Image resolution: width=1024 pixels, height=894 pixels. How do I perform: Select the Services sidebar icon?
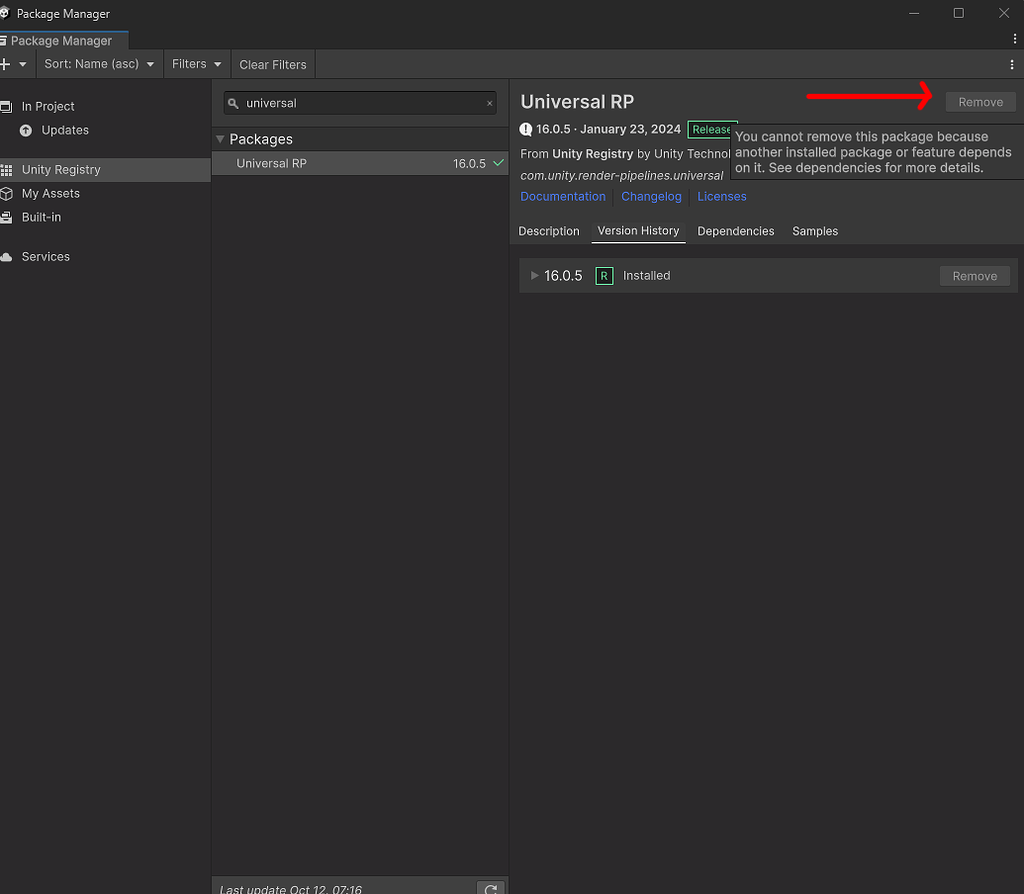point(9,256)
